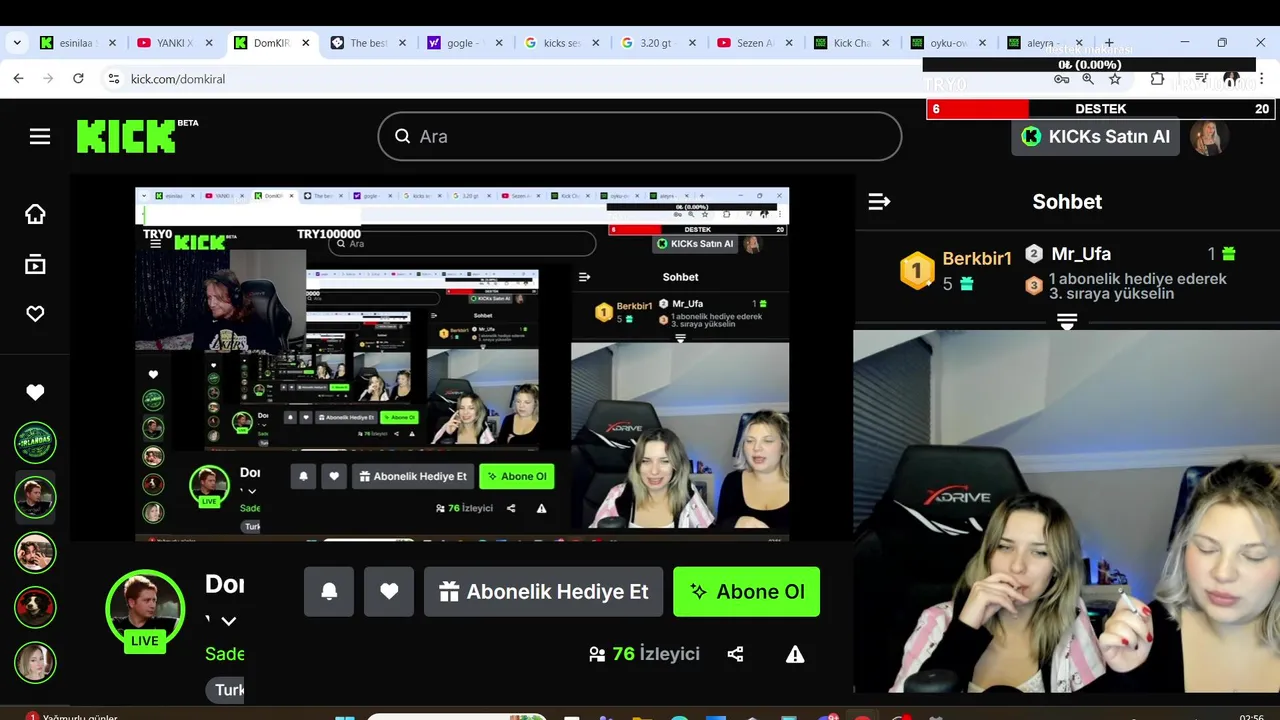Screen dimensions: 1280x720
Task: Open a new browser tab
Action: (1108, 43)
